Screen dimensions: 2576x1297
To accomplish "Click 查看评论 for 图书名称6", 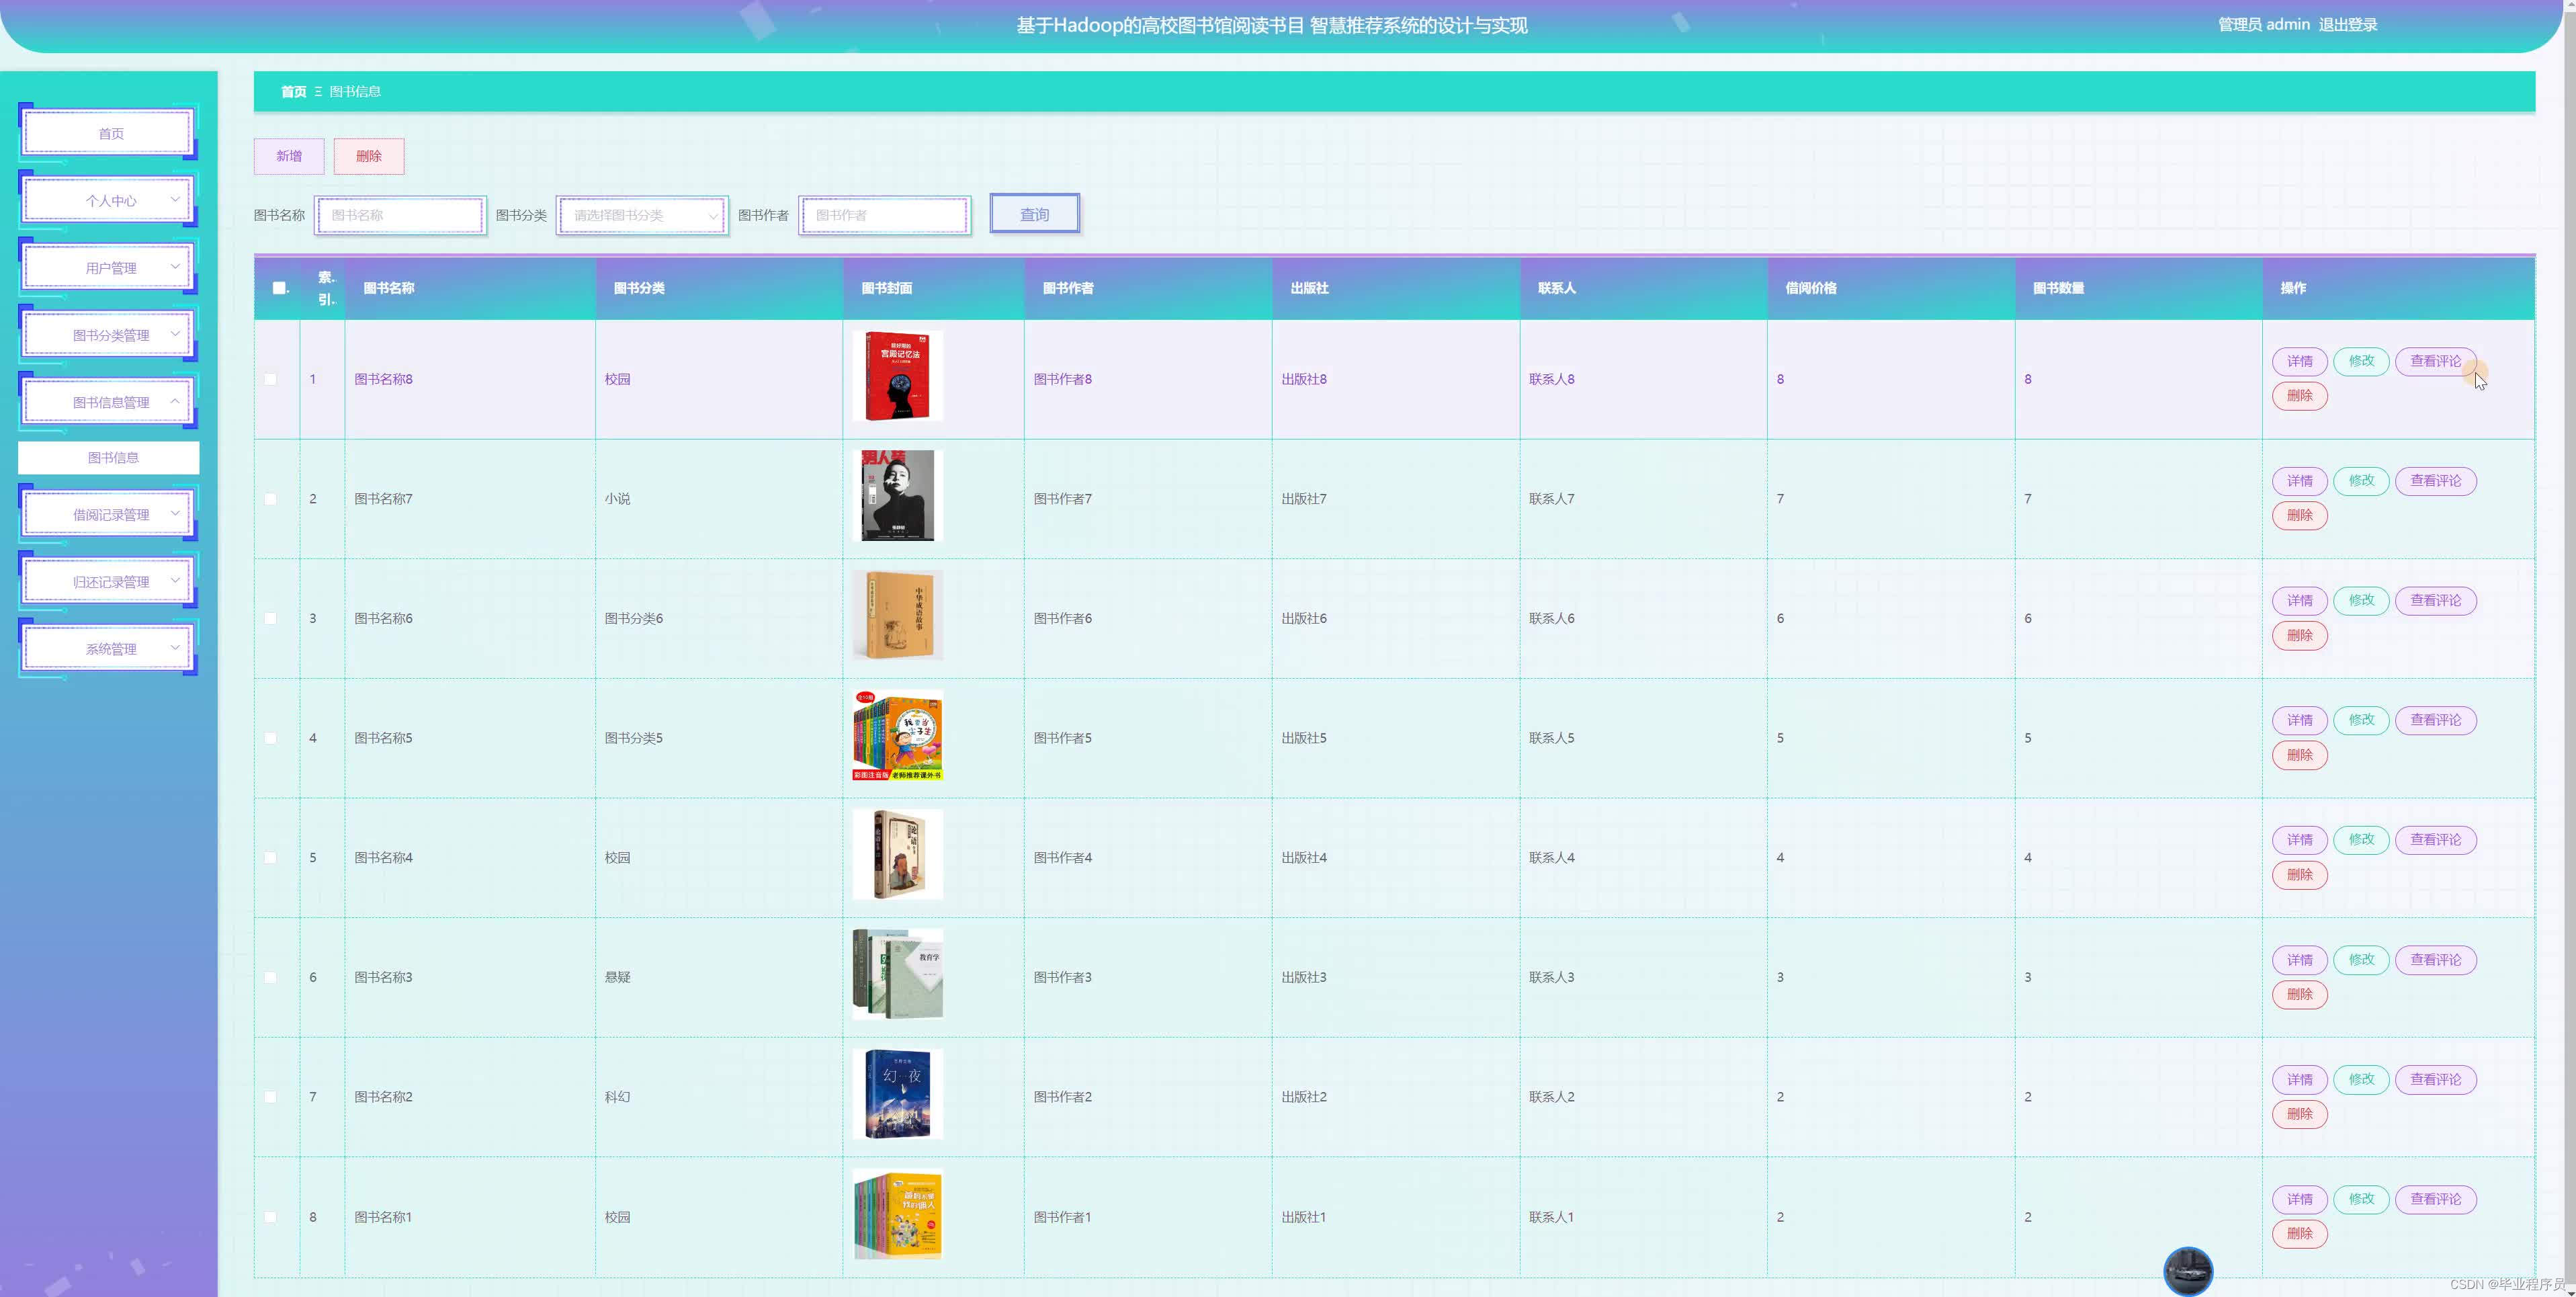I will pos(2435,600).
